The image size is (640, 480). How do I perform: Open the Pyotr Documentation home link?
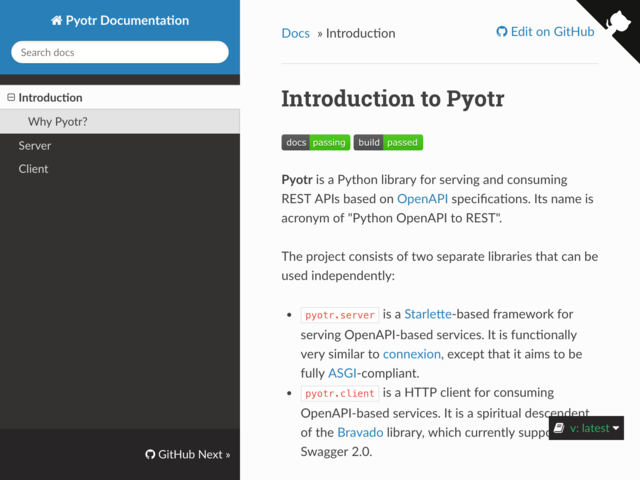pos(120,20)
